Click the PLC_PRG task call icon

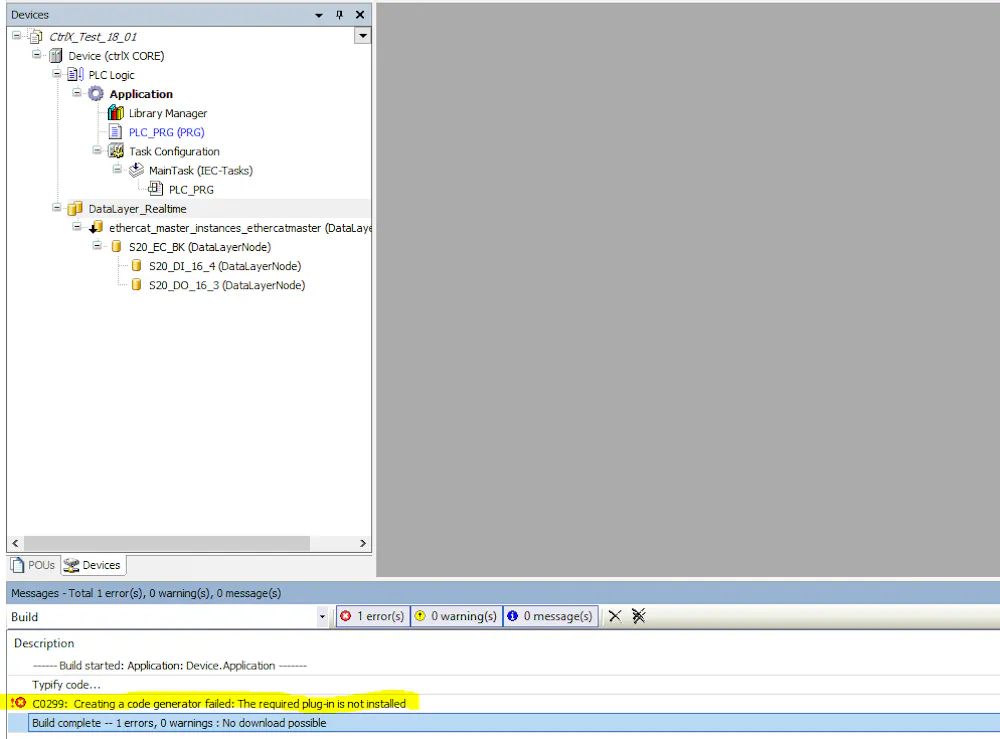coord(155,189)
